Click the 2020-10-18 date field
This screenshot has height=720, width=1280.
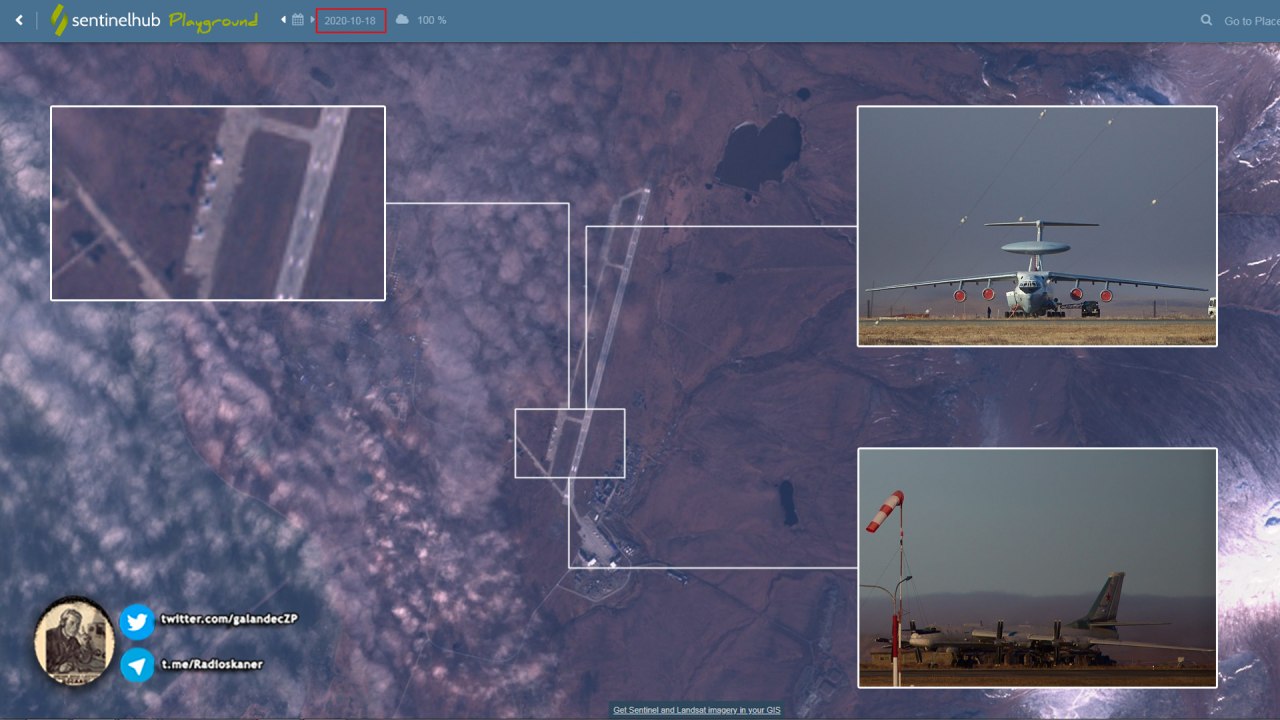click(x=350, y=21)
